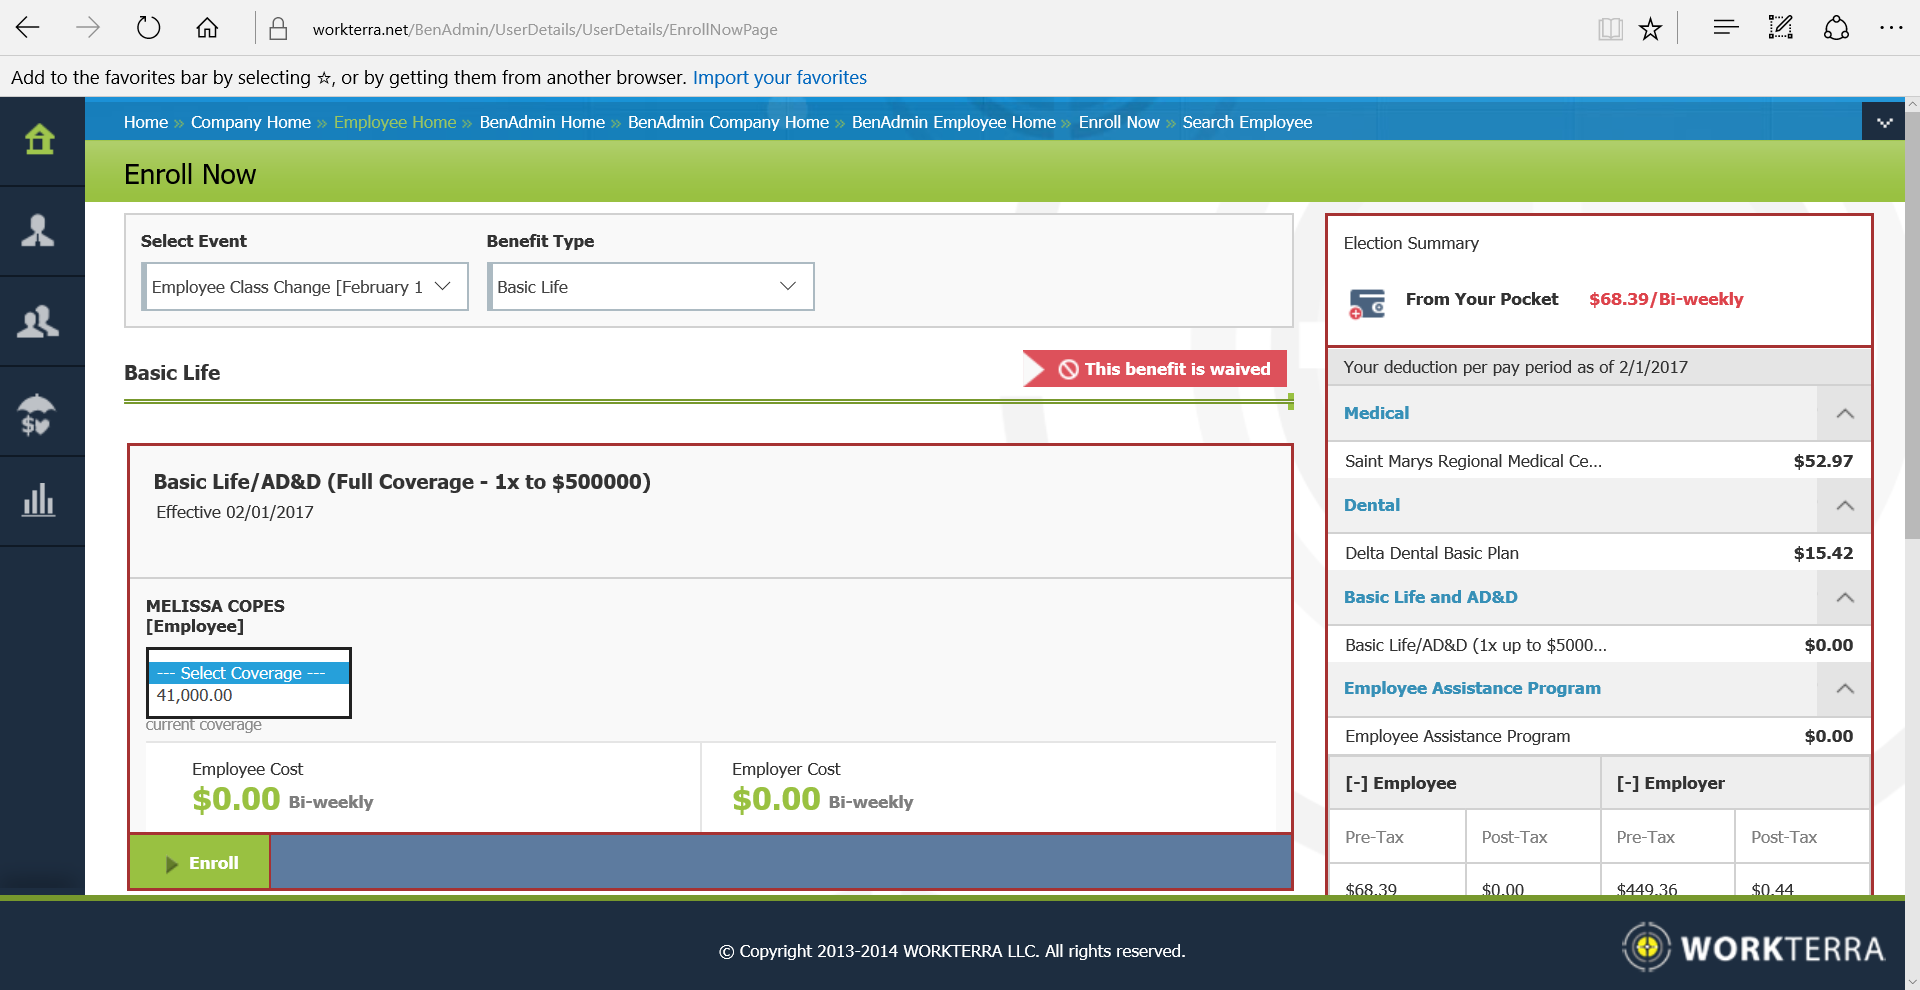Open the Web Notes pen icon
Viewport: 1920px width, 990px height.
[1780, 29]
